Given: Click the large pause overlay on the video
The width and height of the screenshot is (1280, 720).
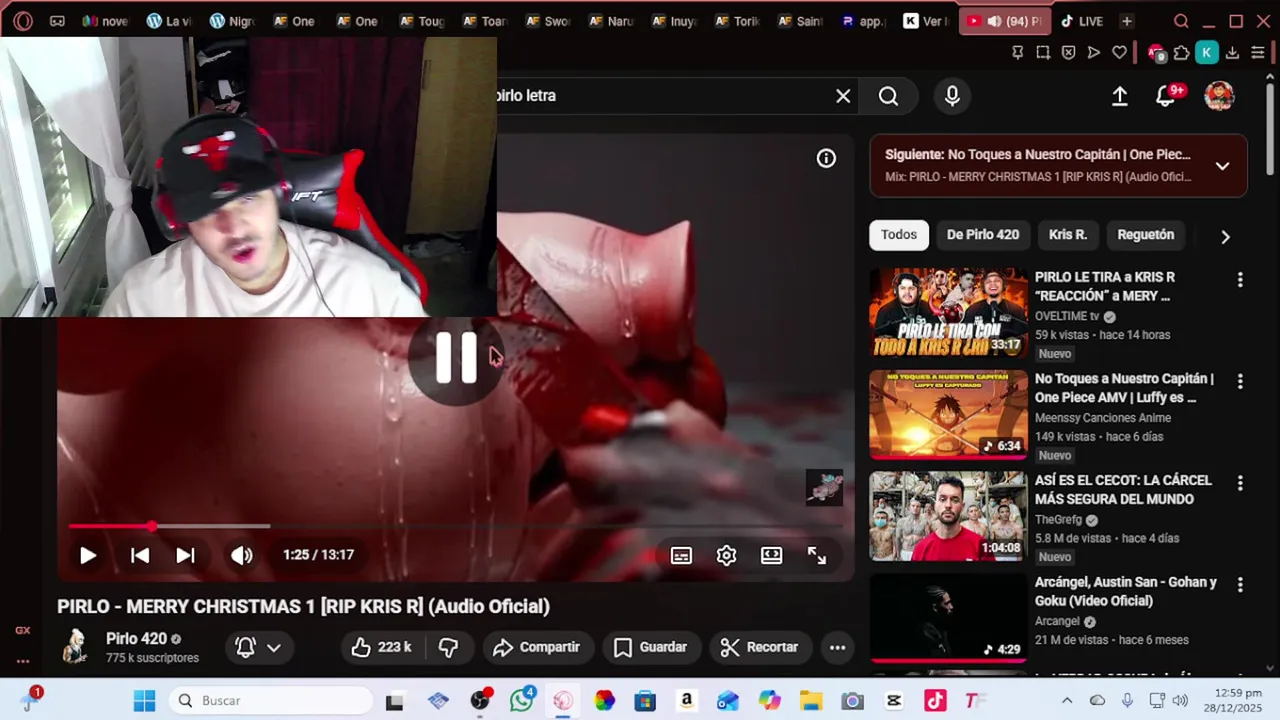Looking at the screenshot, I should (456, 357).
